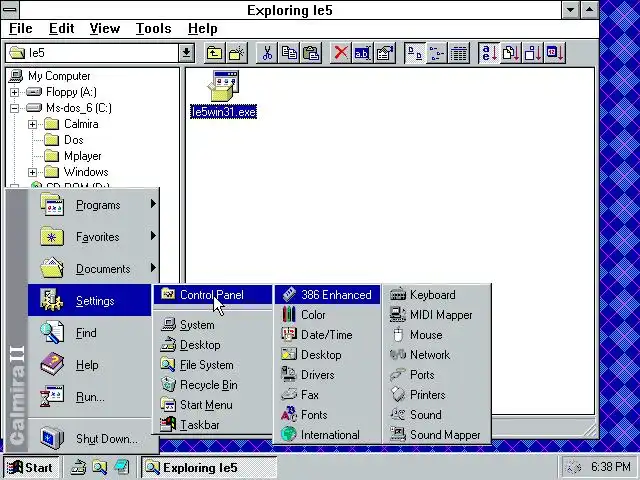Sort files by size icon
The height and width of the screenshot is (480, 640).
pyautogui.click(x=533, y=53)
